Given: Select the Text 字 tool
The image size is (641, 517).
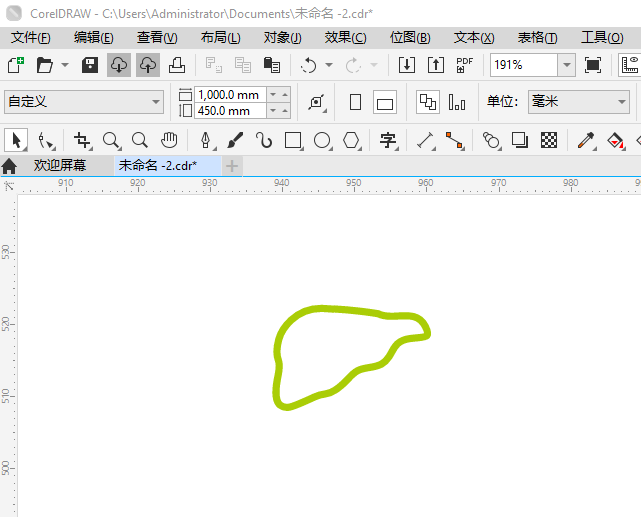Looking at the screenshot, I should pos(388,140).
